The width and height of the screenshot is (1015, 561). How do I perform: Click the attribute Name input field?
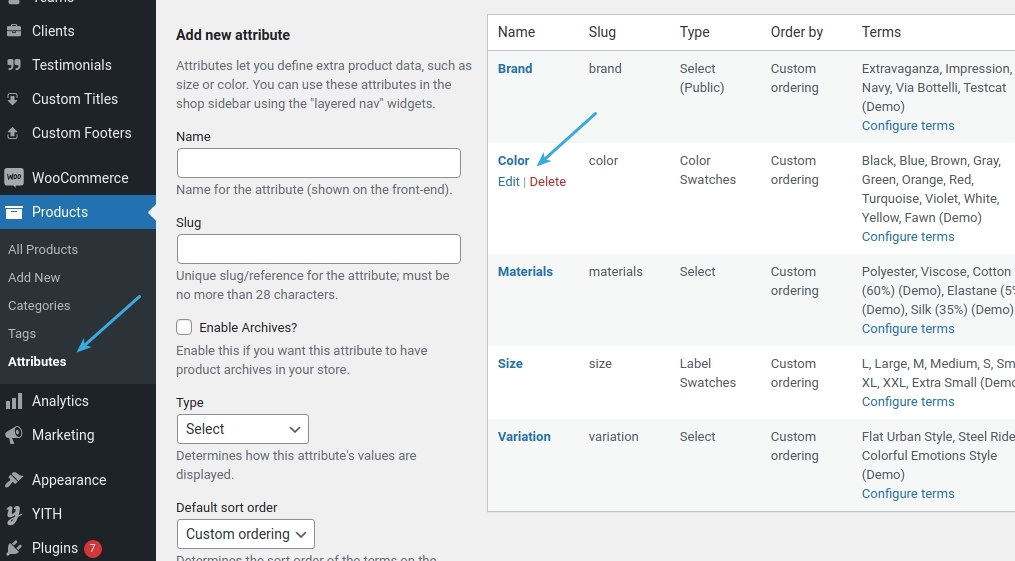(318, 163)
